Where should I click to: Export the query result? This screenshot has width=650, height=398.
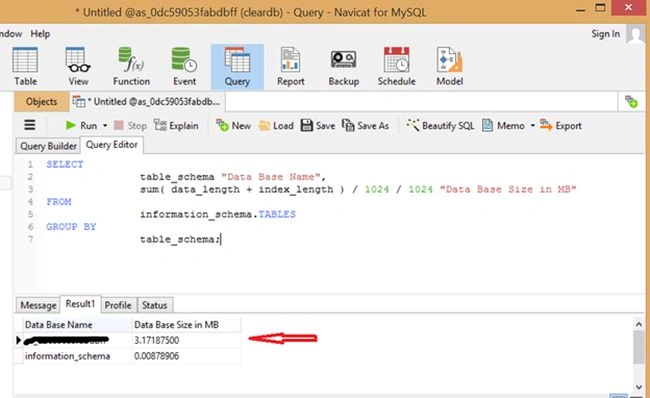[561, 126]
